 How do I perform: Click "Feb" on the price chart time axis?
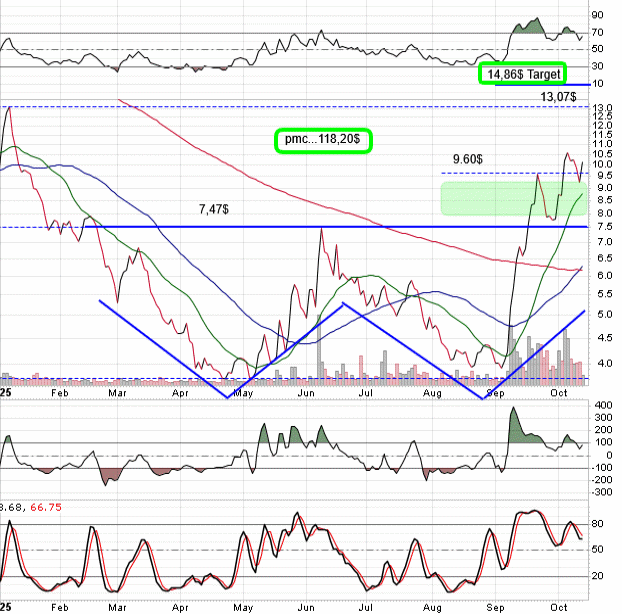(58, 393)
